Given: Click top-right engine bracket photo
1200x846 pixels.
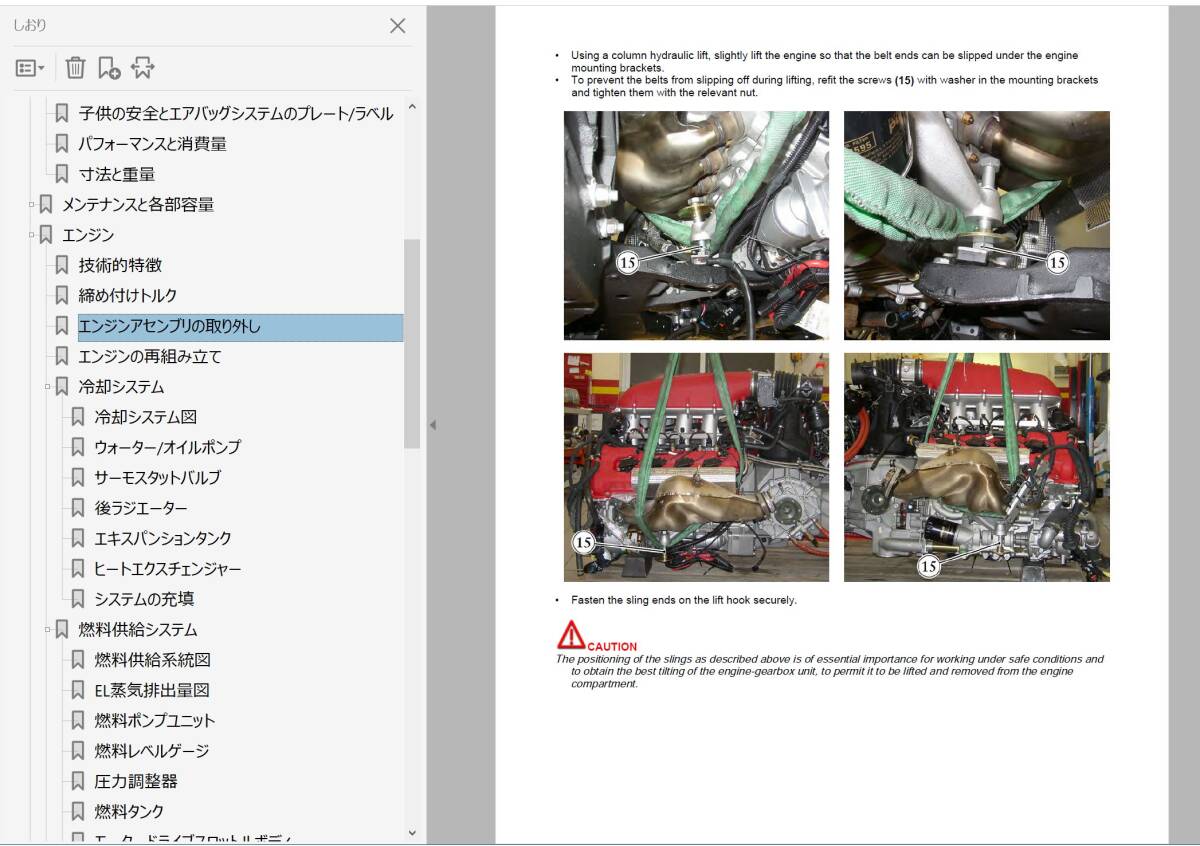Looking at the screenshot, I should coord(977,225).
